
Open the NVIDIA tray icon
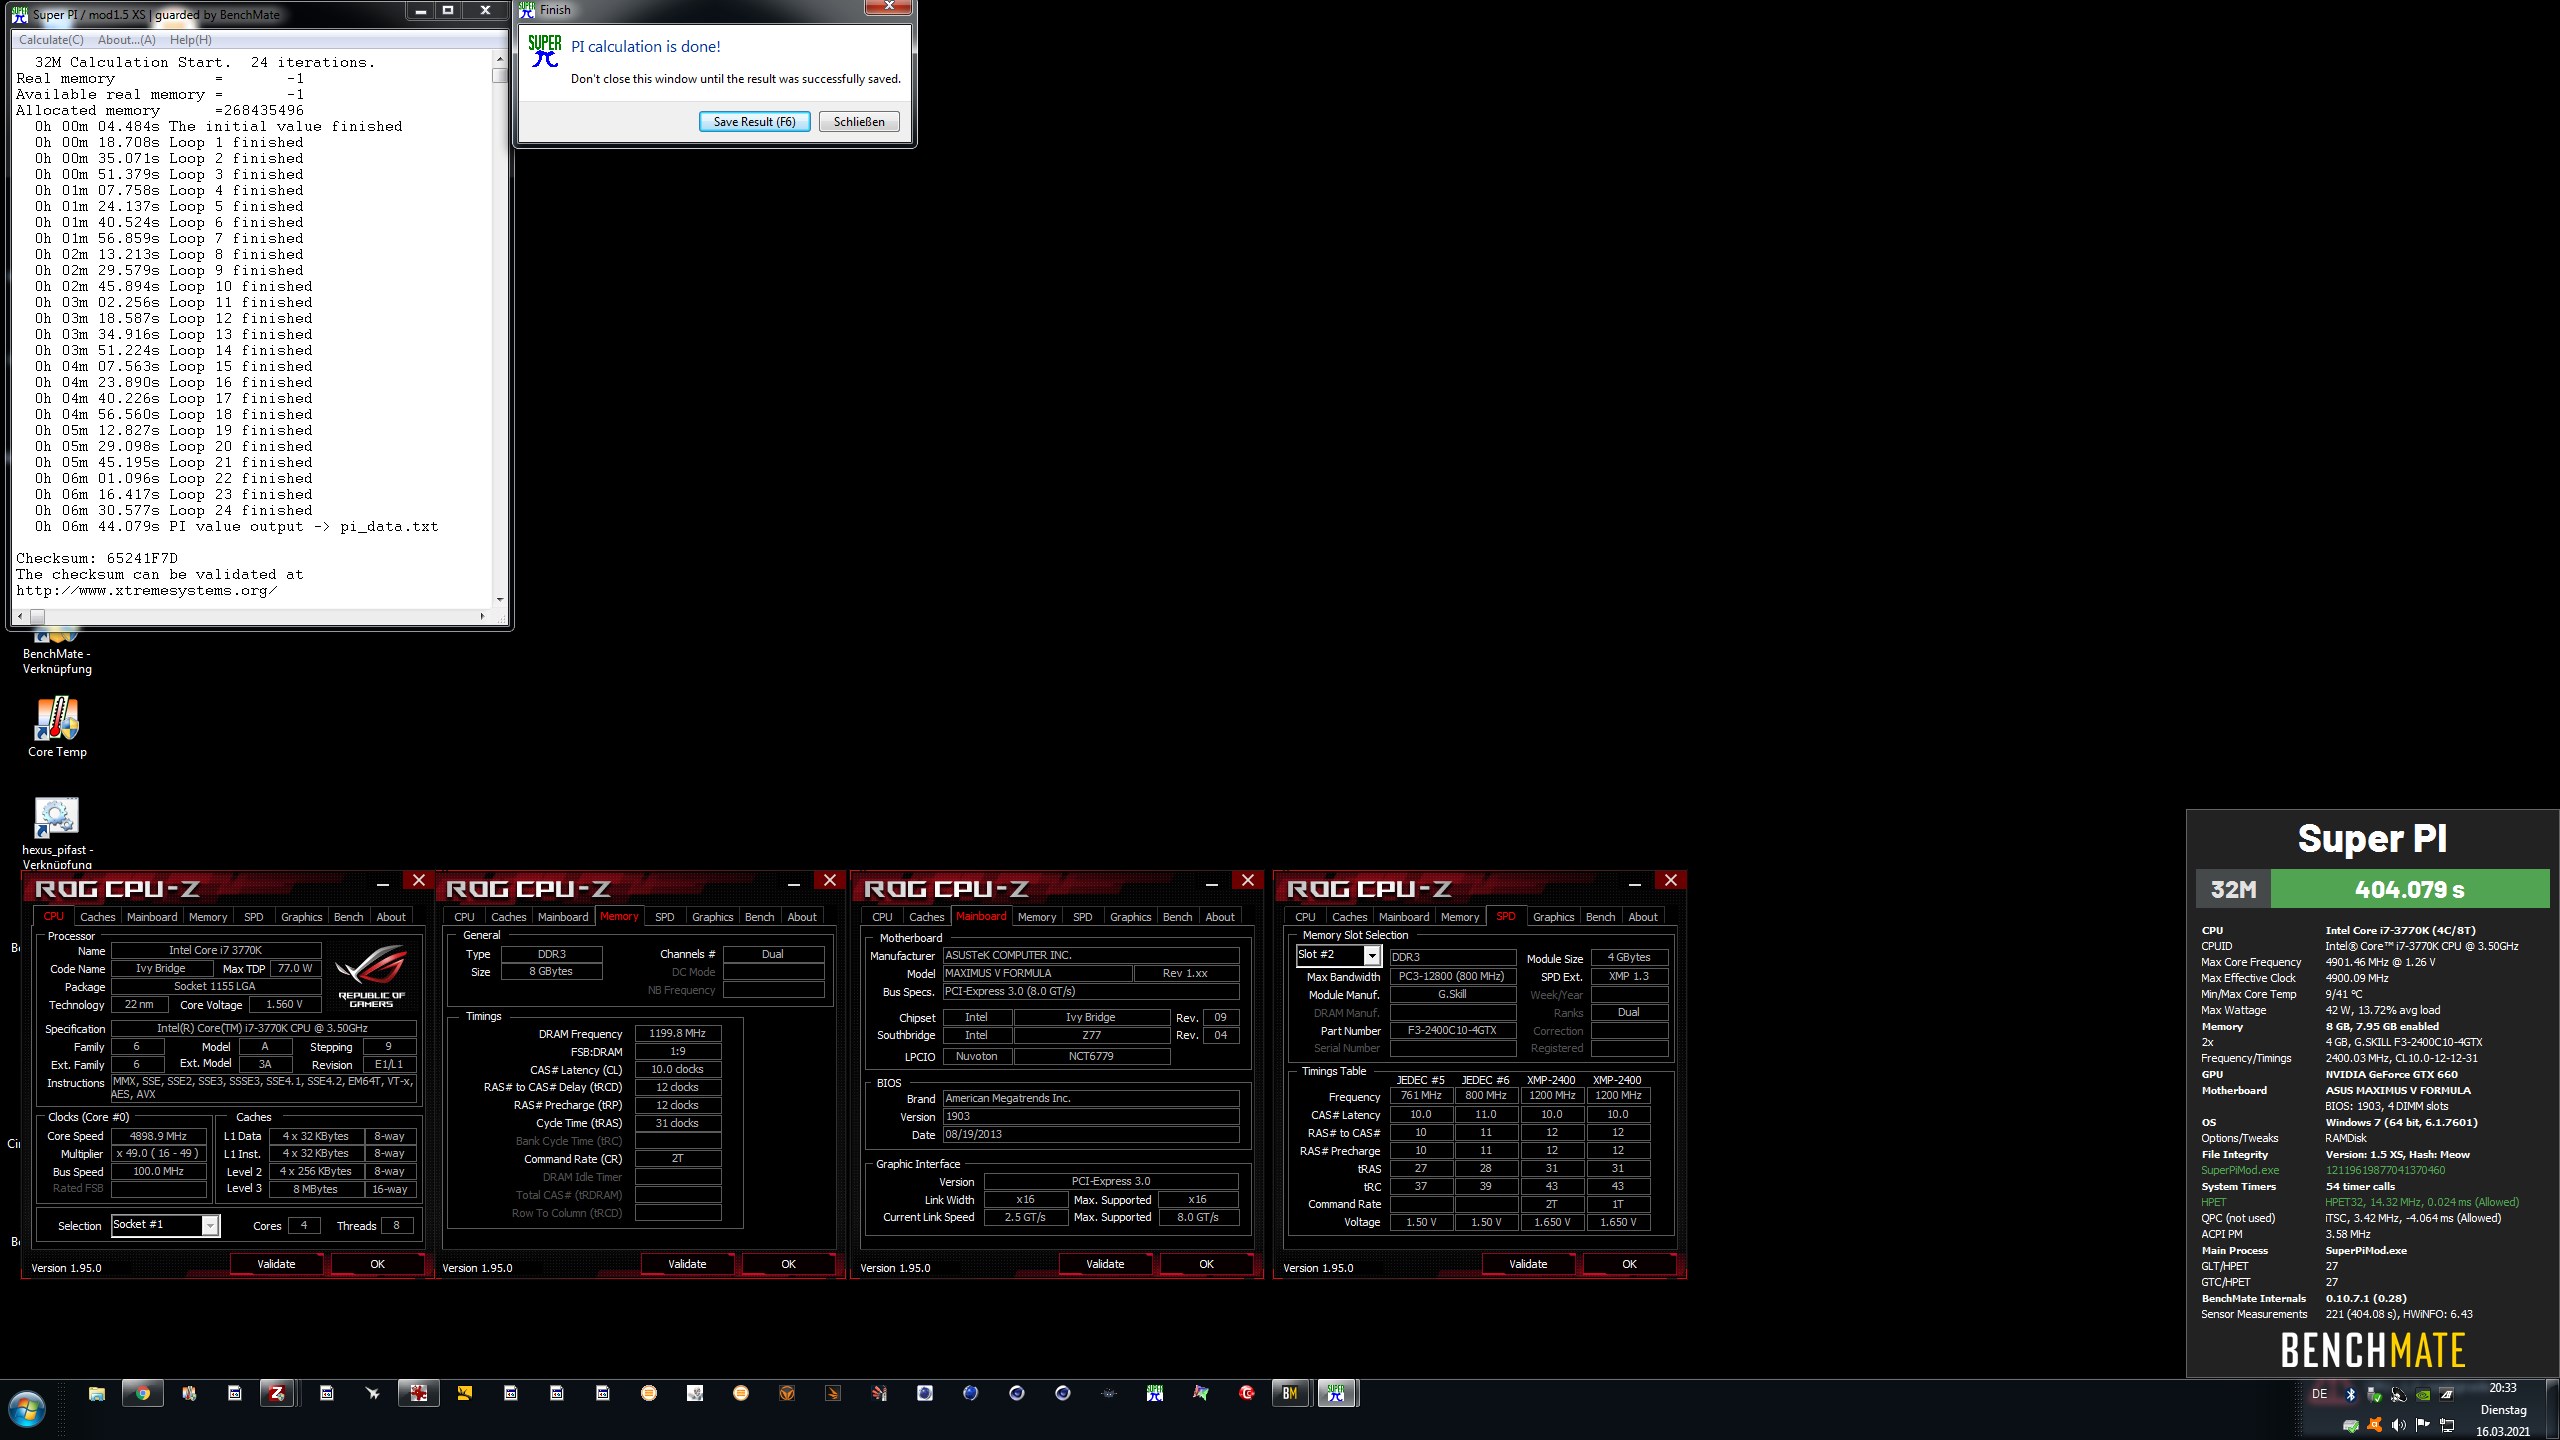pos(2423,1394)
